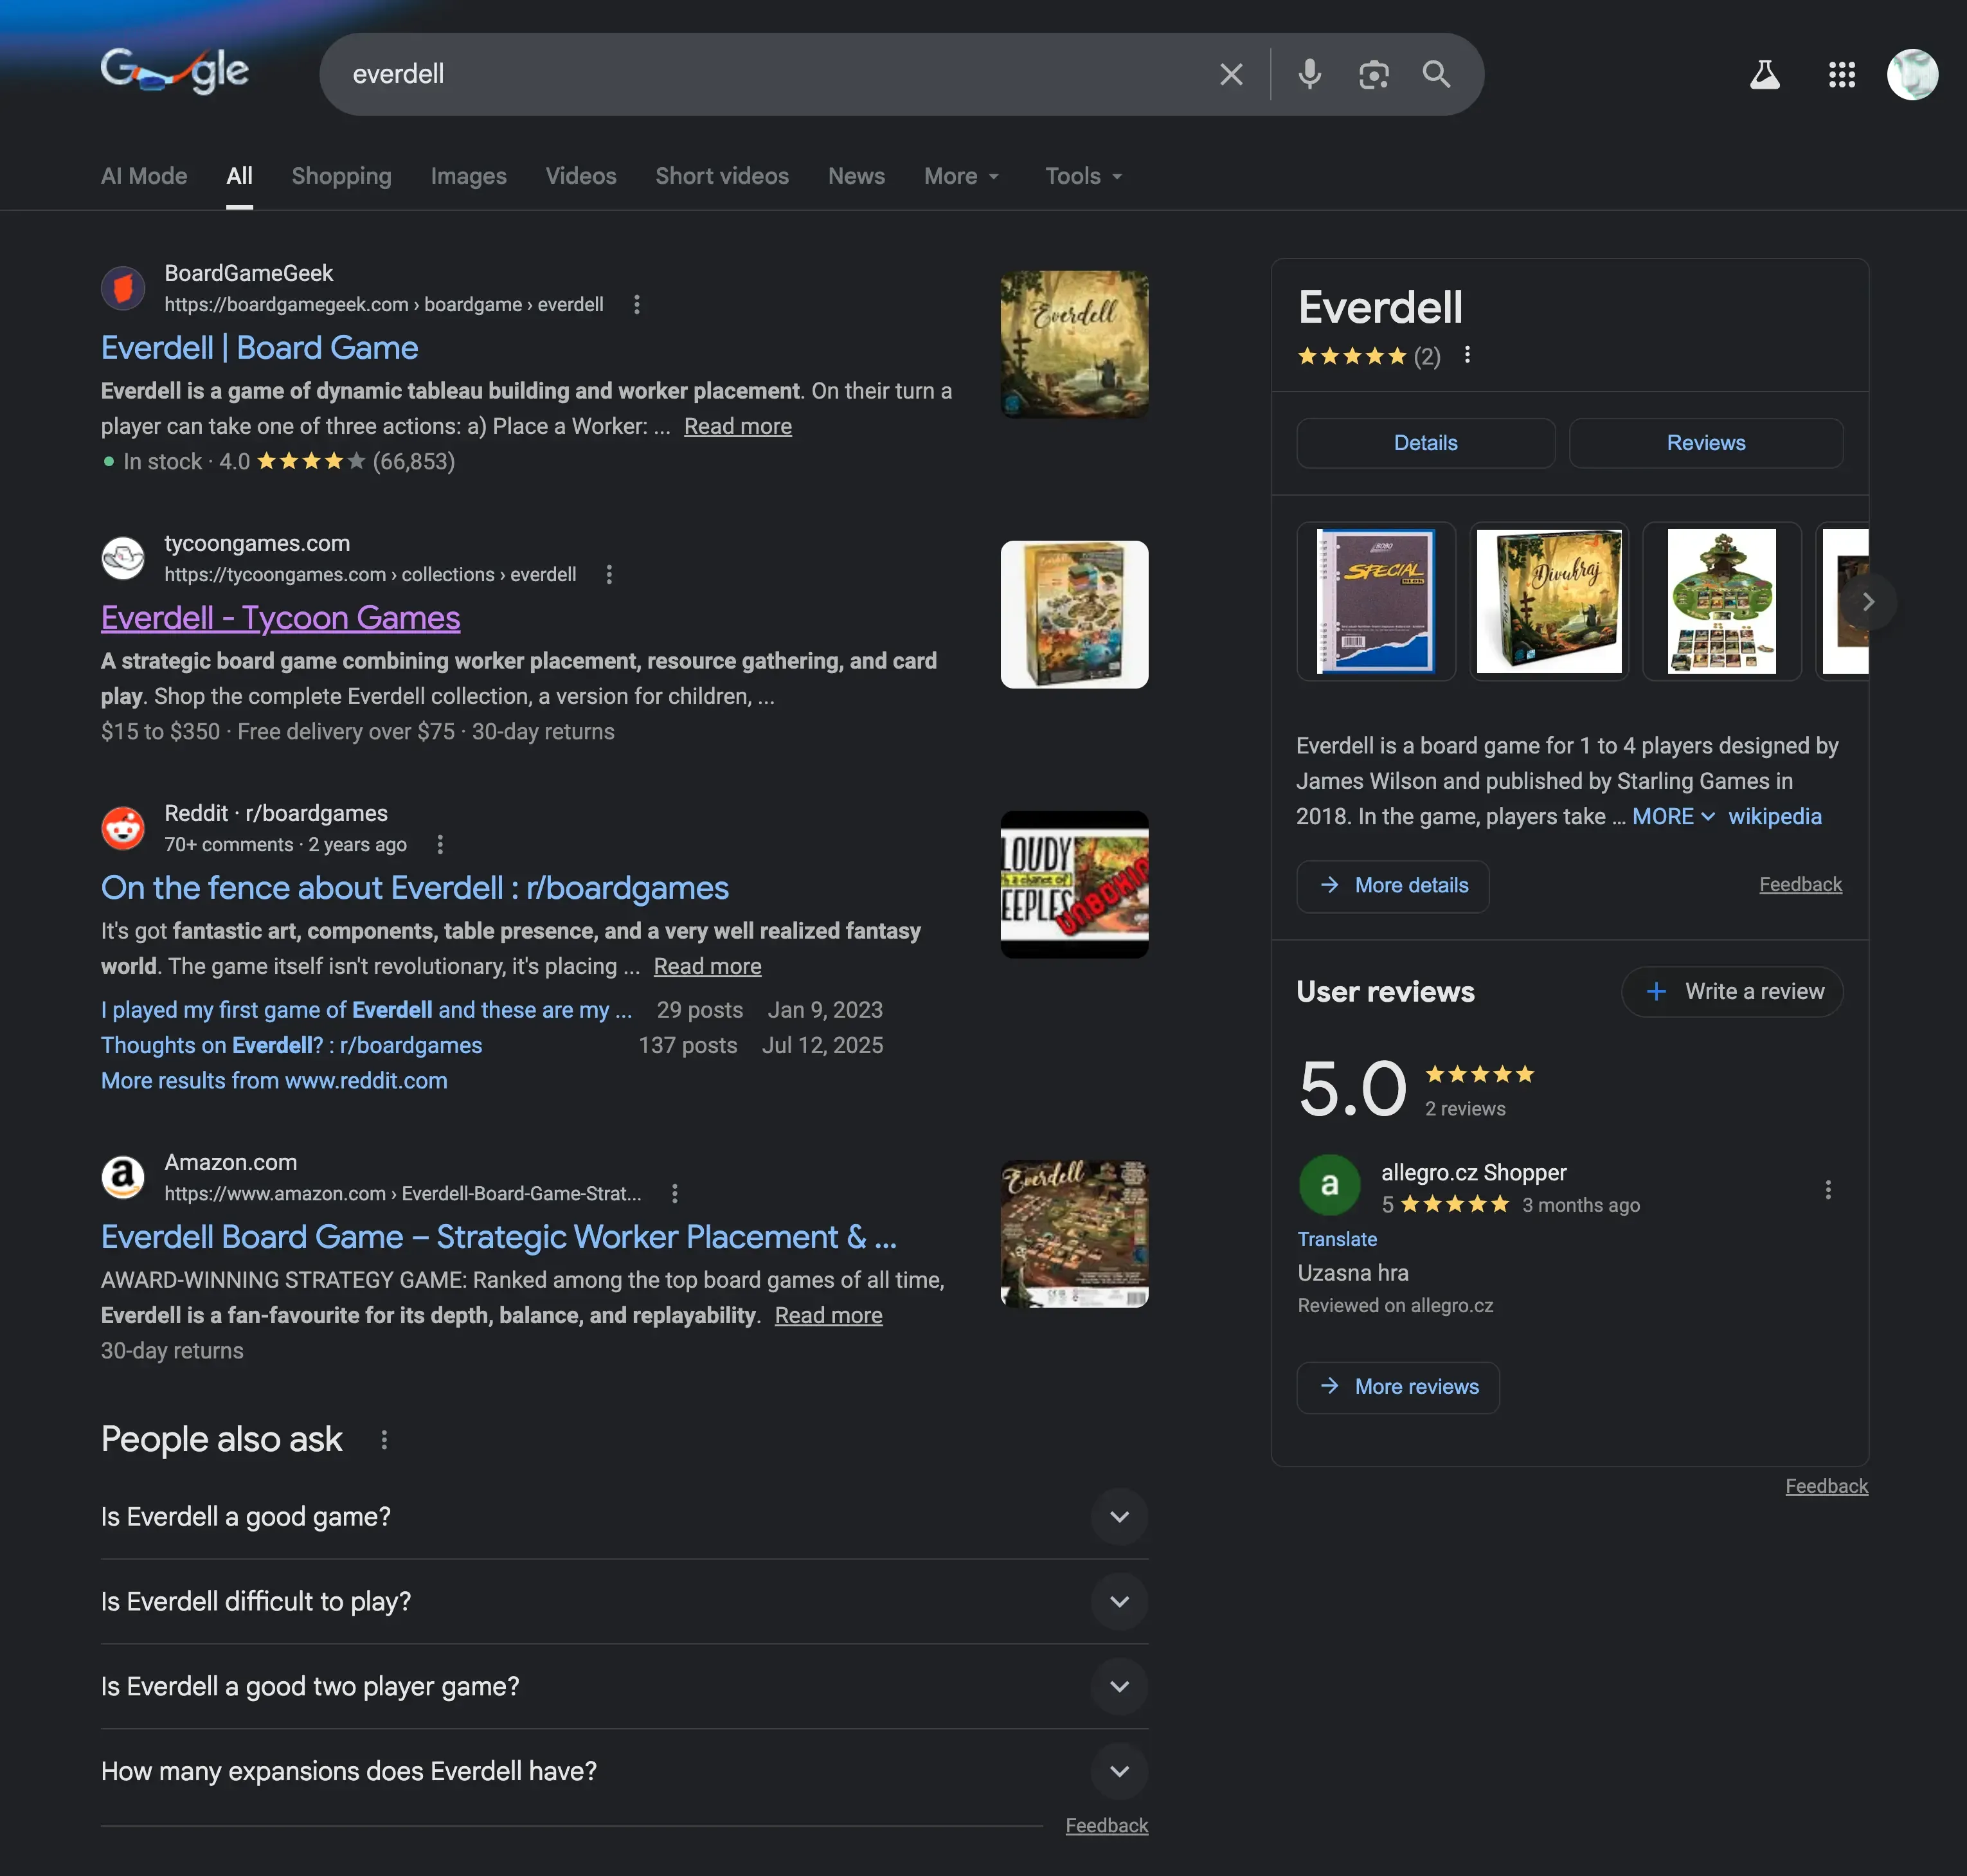Open your Google account profile avatar

pyautogui.click(x=1911, y=74)
